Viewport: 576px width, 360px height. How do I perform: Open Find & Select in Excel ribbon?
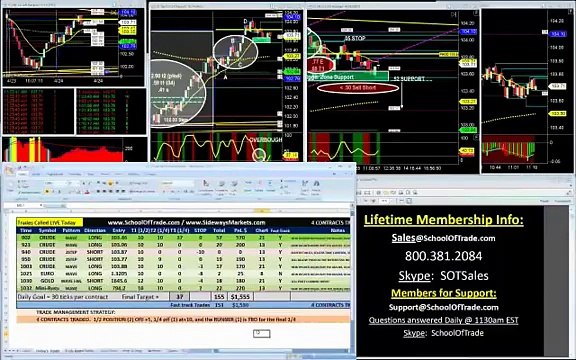[x=316, y=188]
